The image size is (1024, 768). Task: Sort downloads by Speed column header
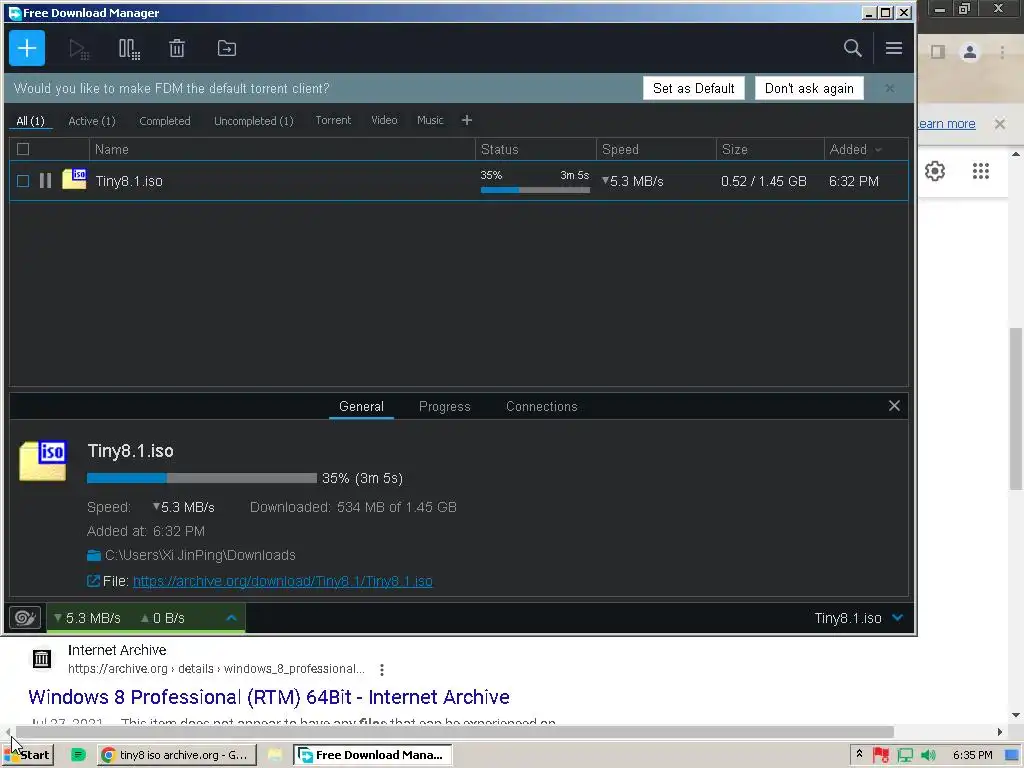(x=656, y=150)
